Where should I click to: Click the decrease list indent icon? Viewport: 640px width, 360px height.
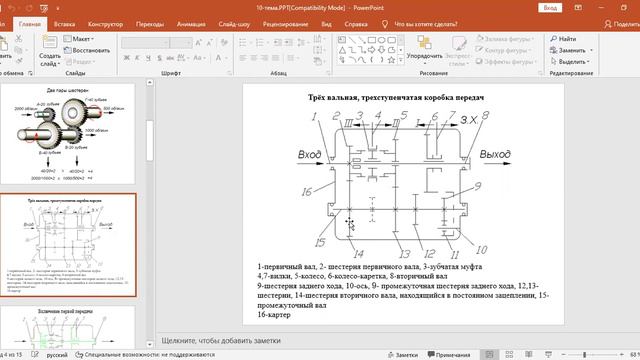[x=278, y=43]
